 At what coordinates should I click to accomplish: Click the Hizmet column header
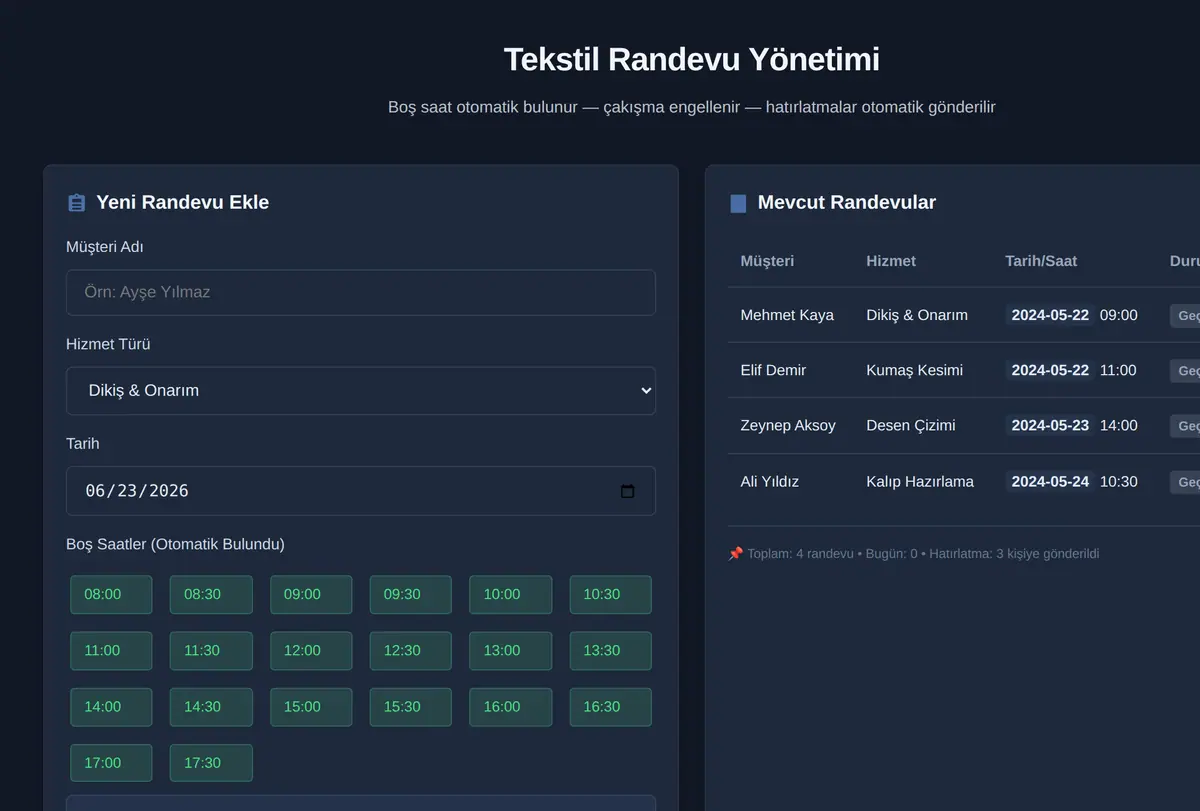(891, 261)
